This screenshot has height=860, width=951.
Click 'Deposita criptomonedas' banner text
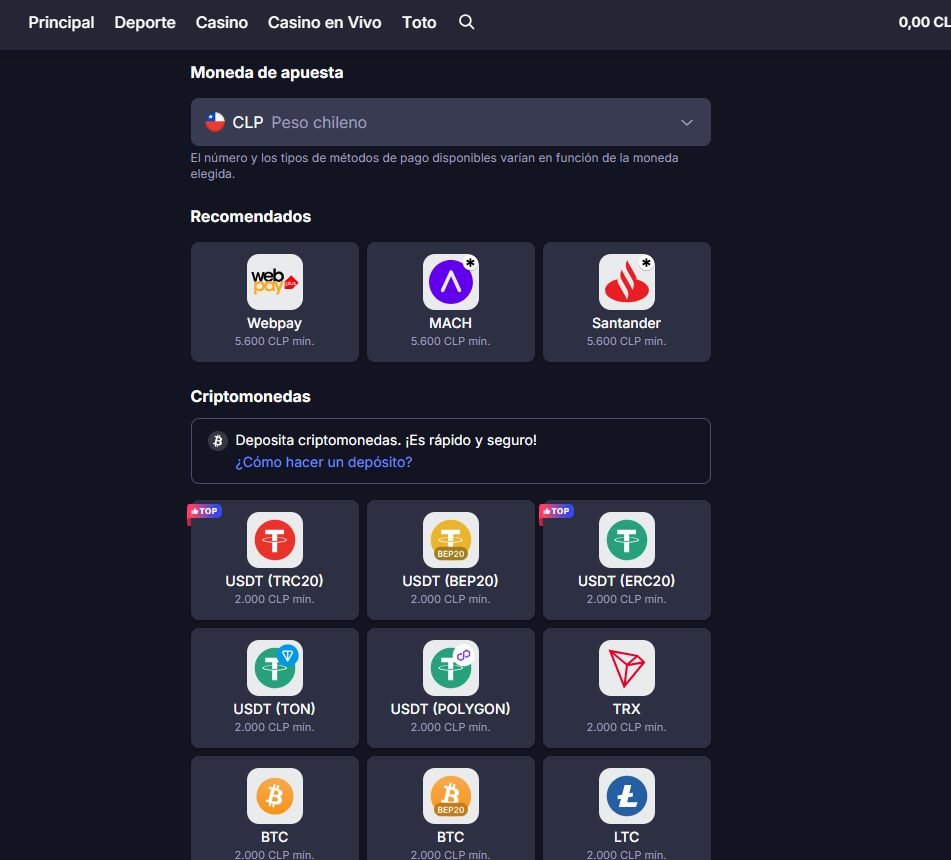coord(386,440)
